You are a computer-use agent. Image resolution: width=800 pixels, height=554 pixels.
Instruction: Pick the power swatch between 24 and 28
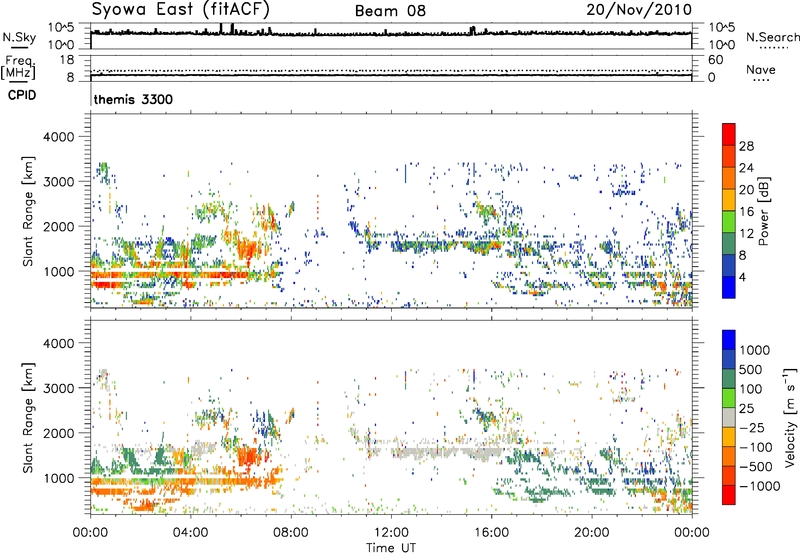(x=729, y=156)
